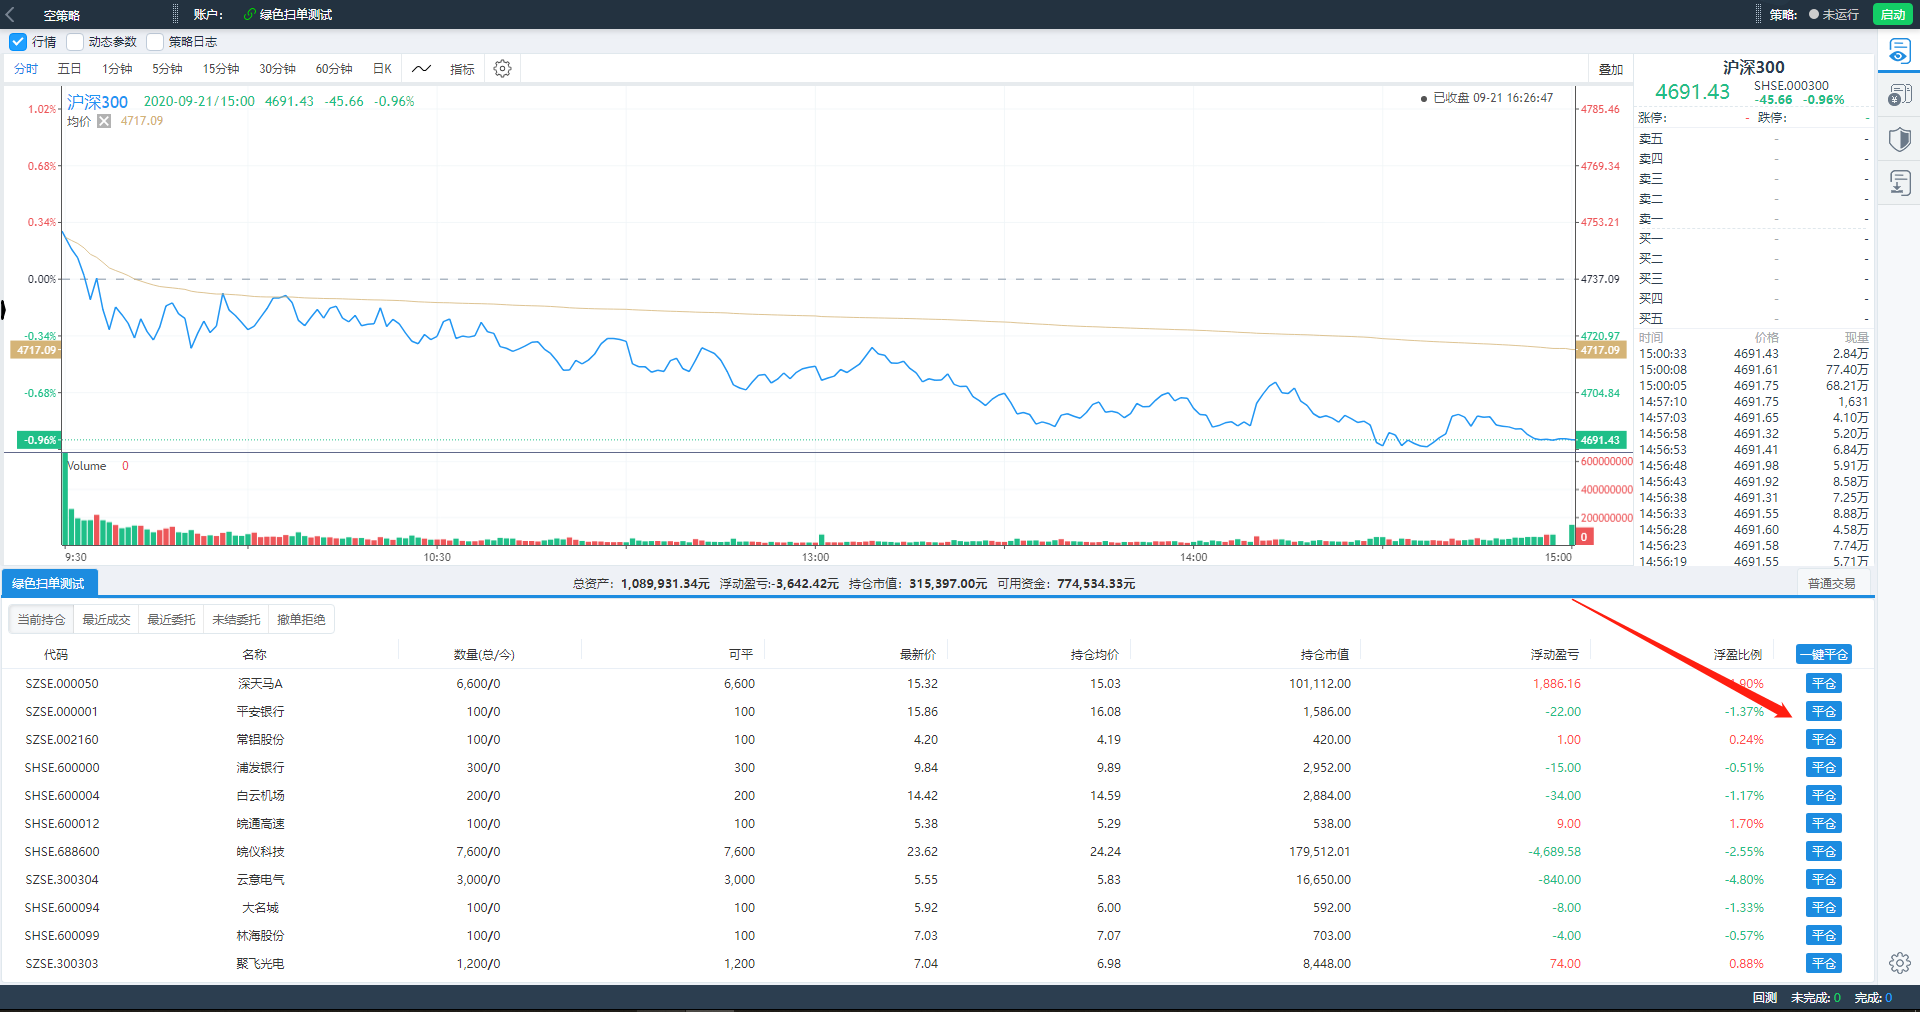Click the back arrow beside 空策略
1920x1012 pixels.
pos(11,15)
